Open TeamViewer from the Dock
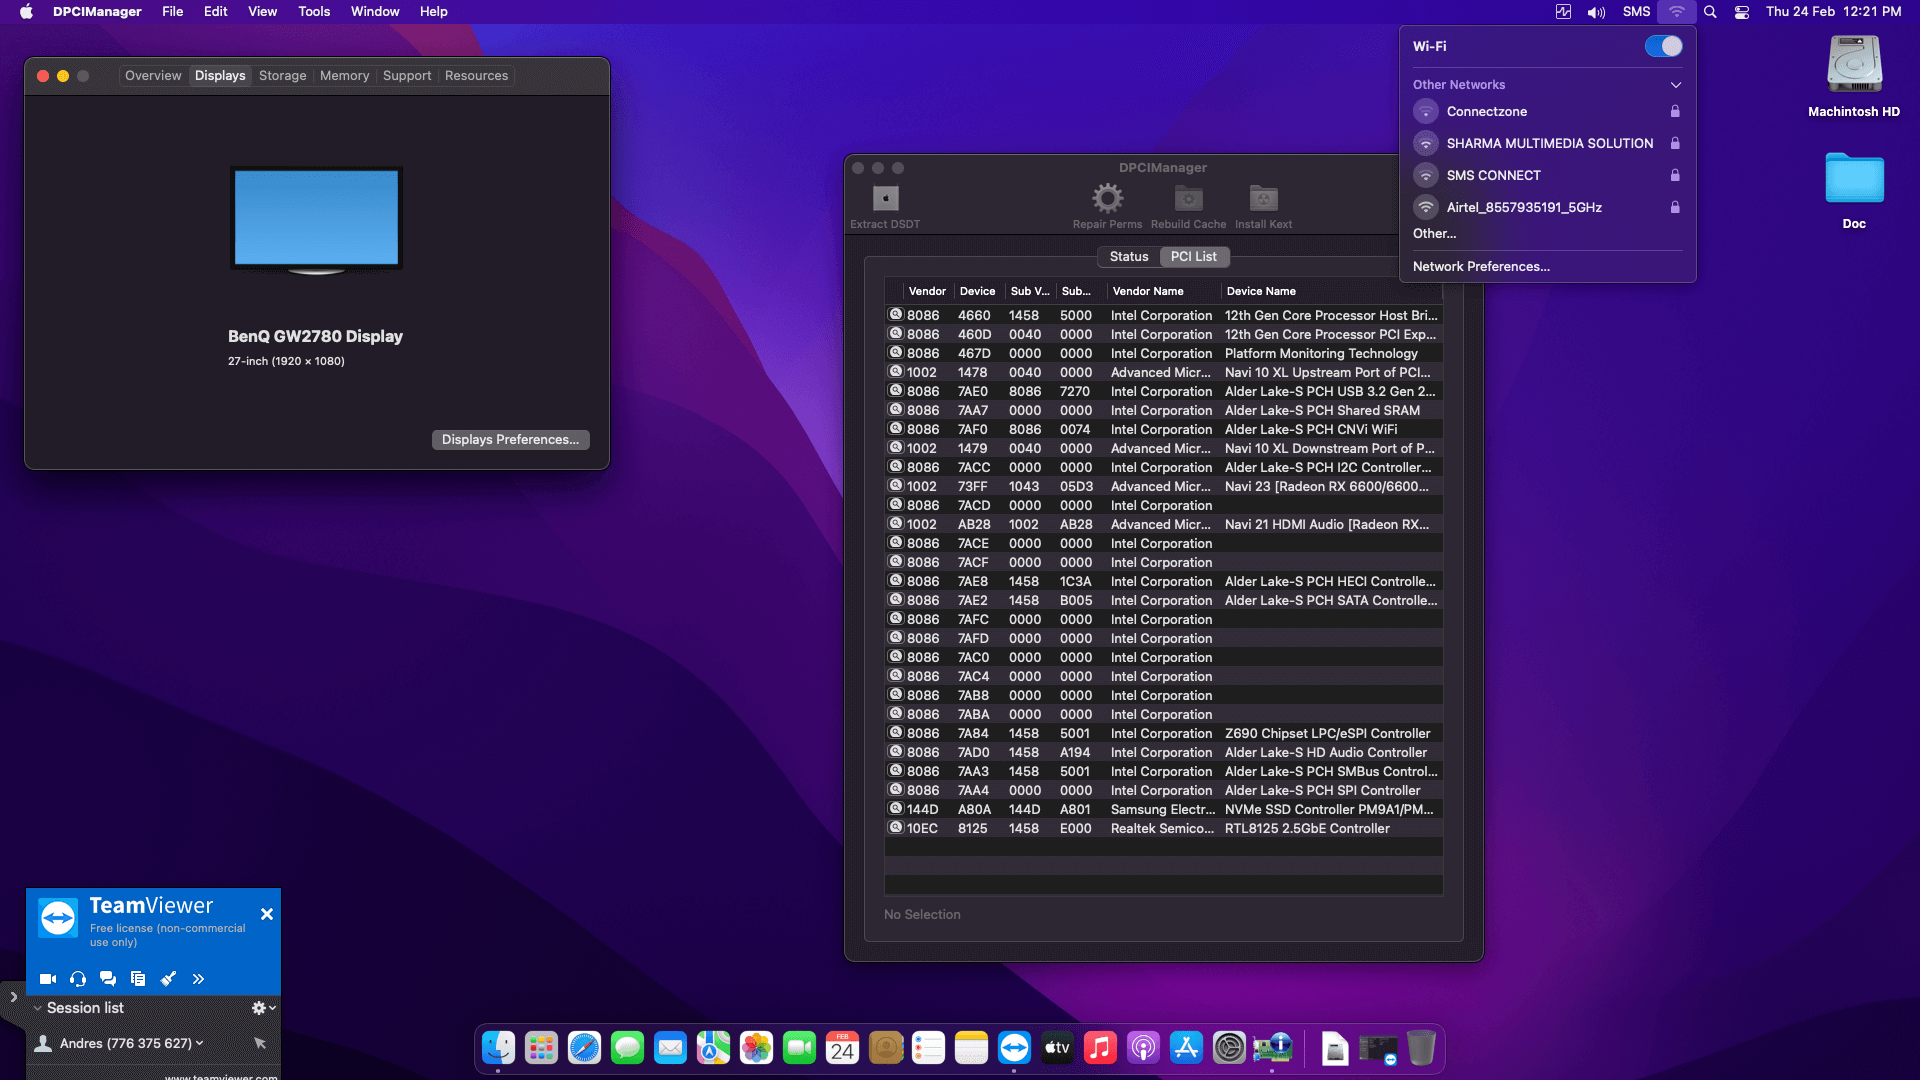The image size is (1920, 1080). (1014, 1048)
